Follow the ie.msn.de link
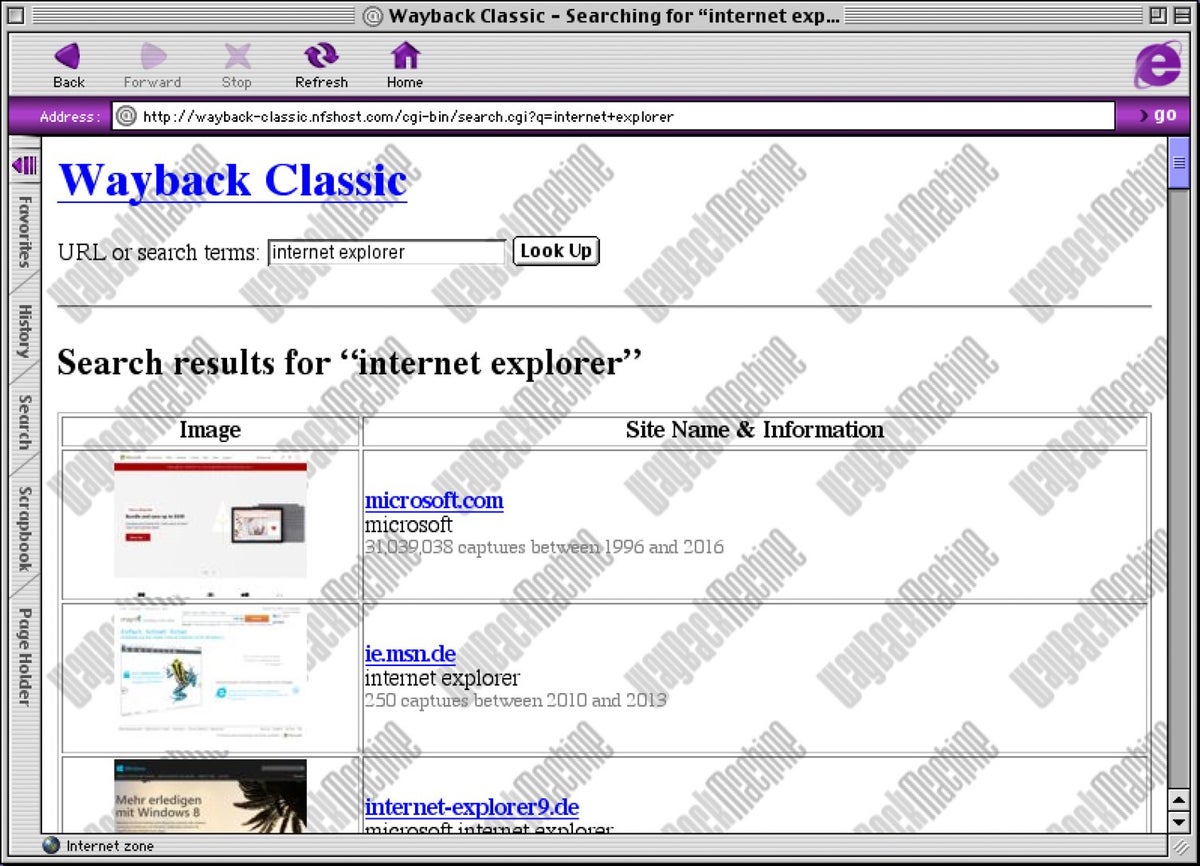Viewport: 1200px width, 866px height. point(410,653)
